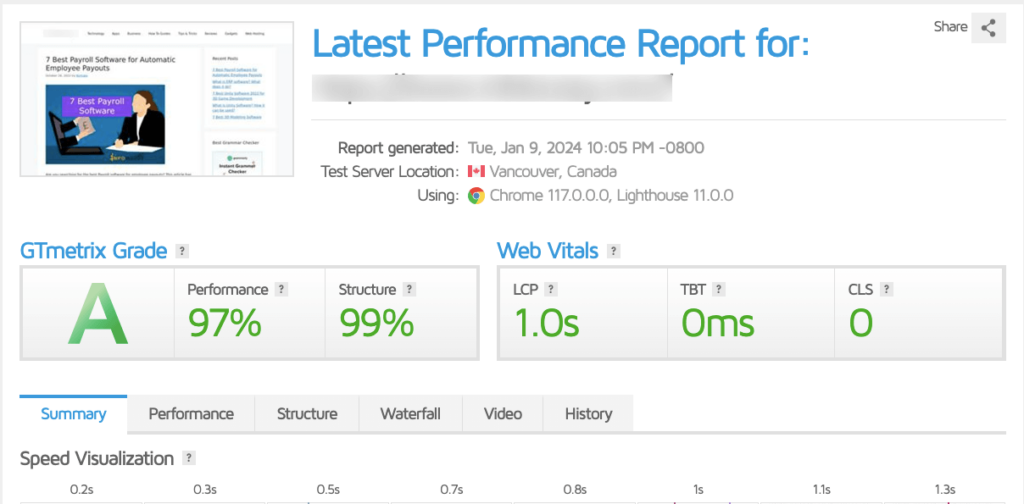
Task: Click the Canada flag icon
Action: [477, 171]
